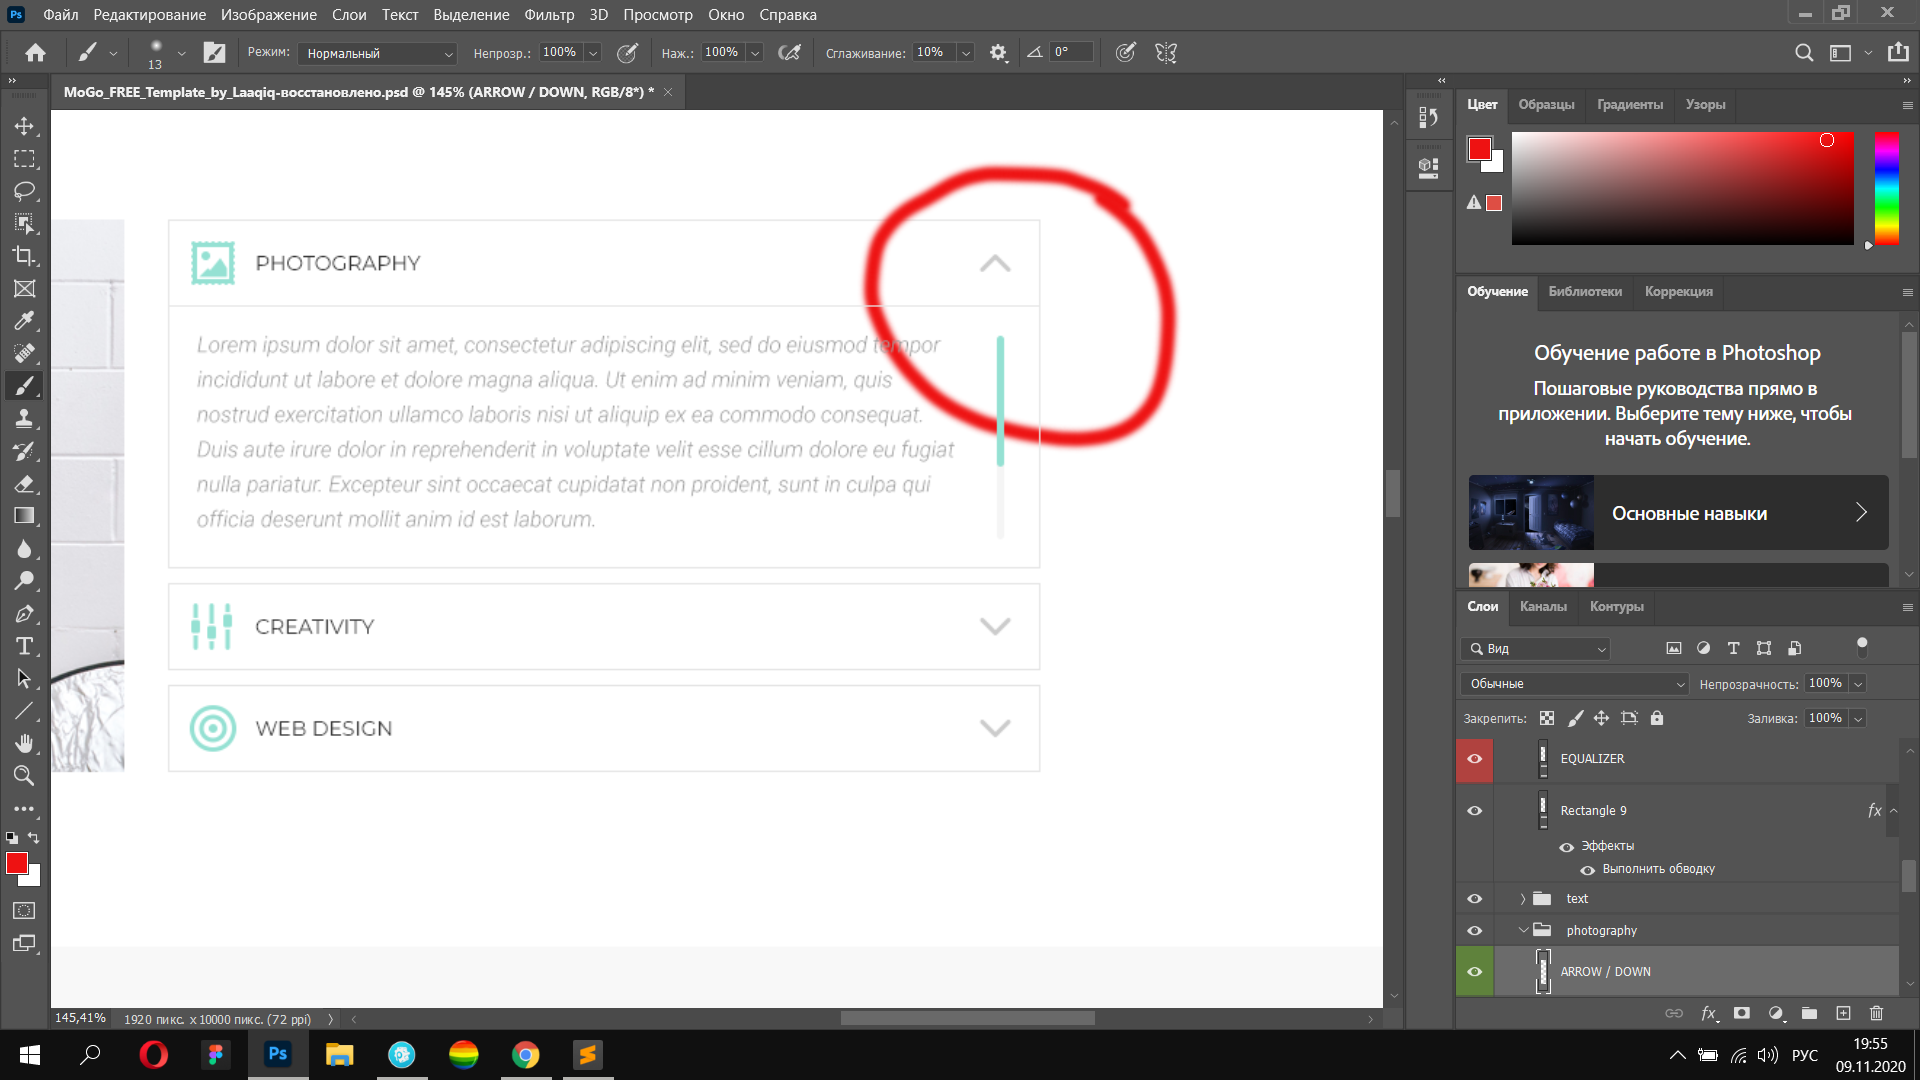This screenshot has width=1920, height=1080.
Task: Select the Brush tool in toolbar
Action: 24,386
